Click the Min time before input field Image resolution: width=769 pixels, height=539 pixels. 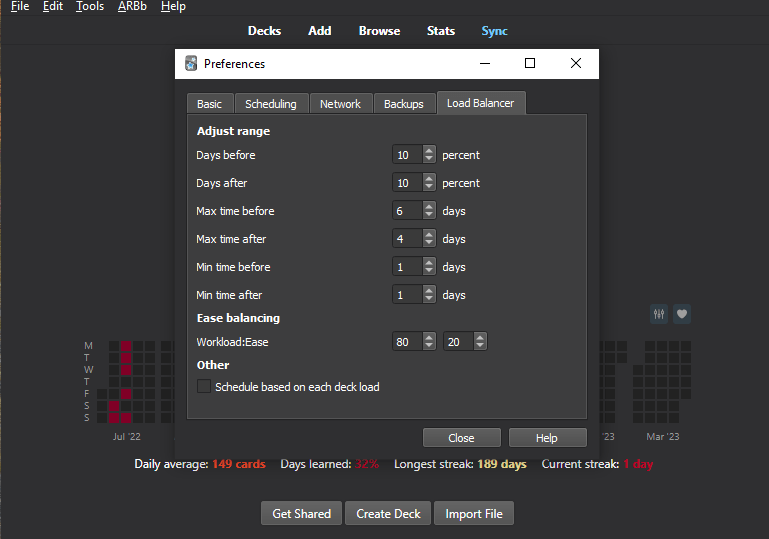pos(407,267)
